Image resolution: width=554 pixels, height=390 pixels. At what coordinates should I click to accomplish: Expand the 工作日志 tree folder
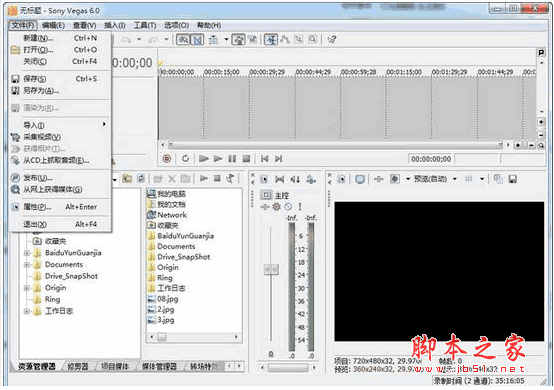(26, 311)
